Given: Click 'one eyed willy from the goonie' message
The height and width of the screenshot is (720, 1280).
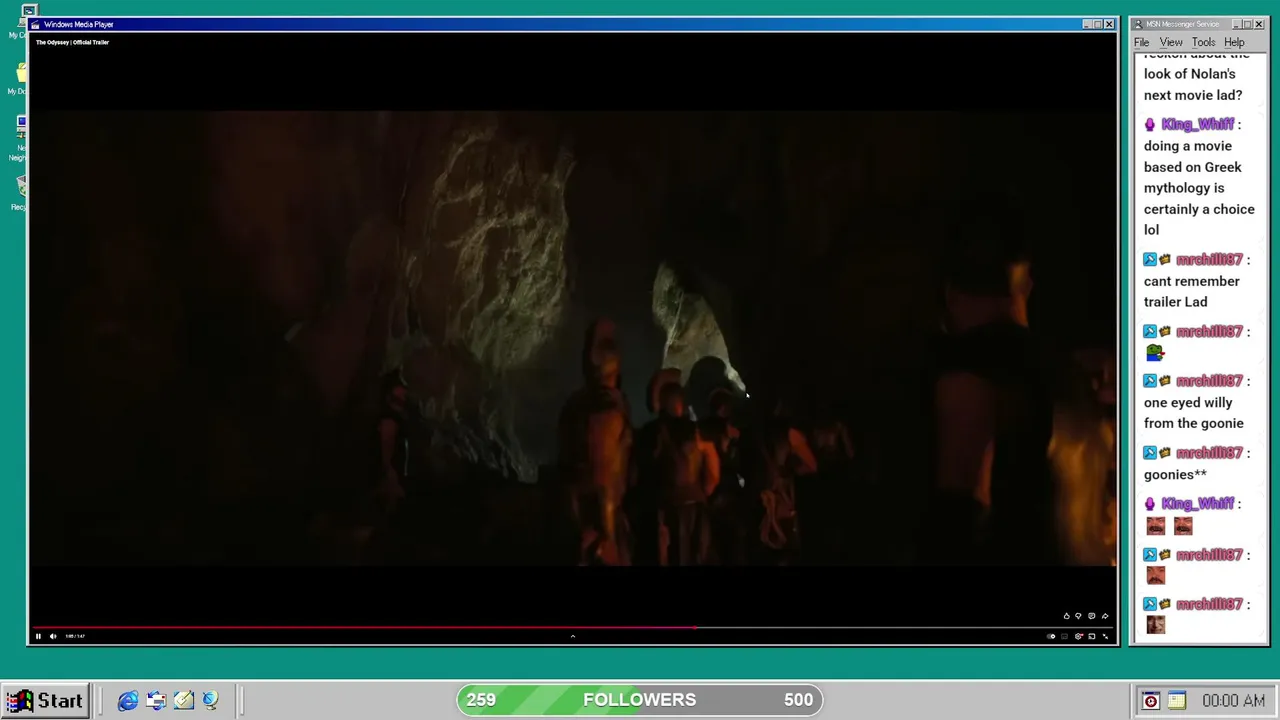Looking at the screenshot, I should 1194,413.
